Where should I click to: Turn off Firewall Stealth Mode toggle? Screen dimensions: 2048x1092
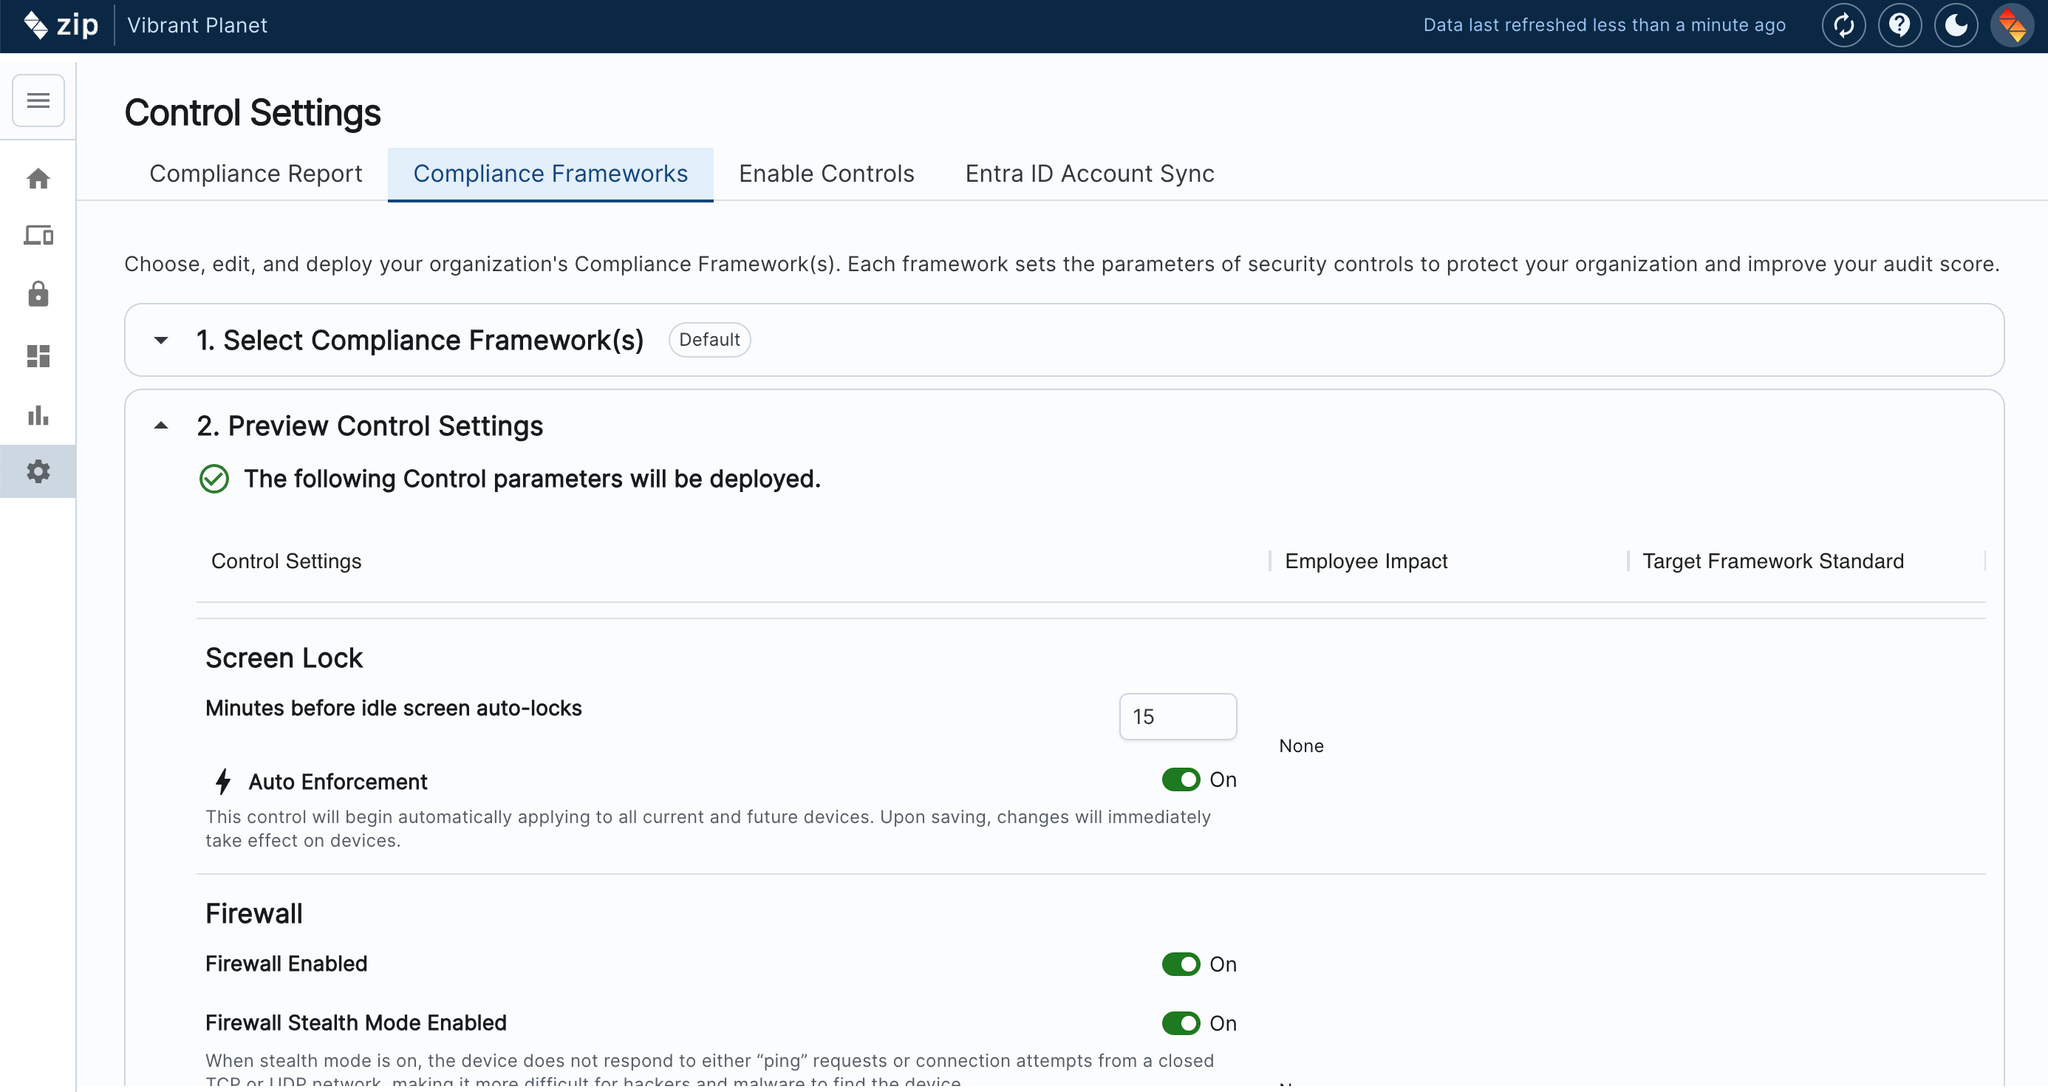pos(1181,1023)
